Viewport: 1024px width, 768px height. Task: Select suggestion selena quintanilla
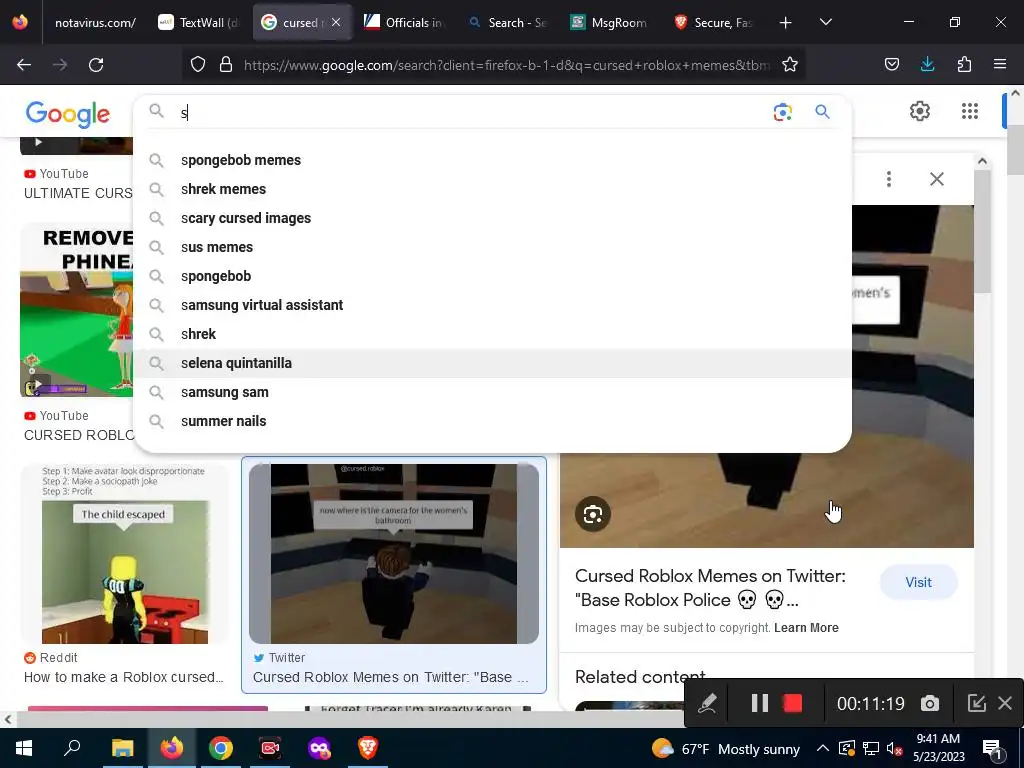point(492,363)
